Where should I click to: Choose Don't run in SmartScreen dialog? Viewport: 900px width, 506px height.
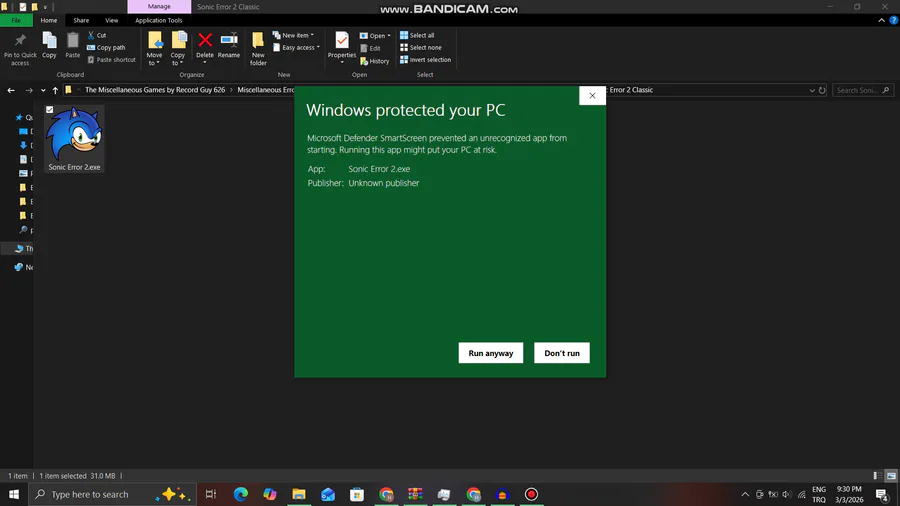[561, 353]
